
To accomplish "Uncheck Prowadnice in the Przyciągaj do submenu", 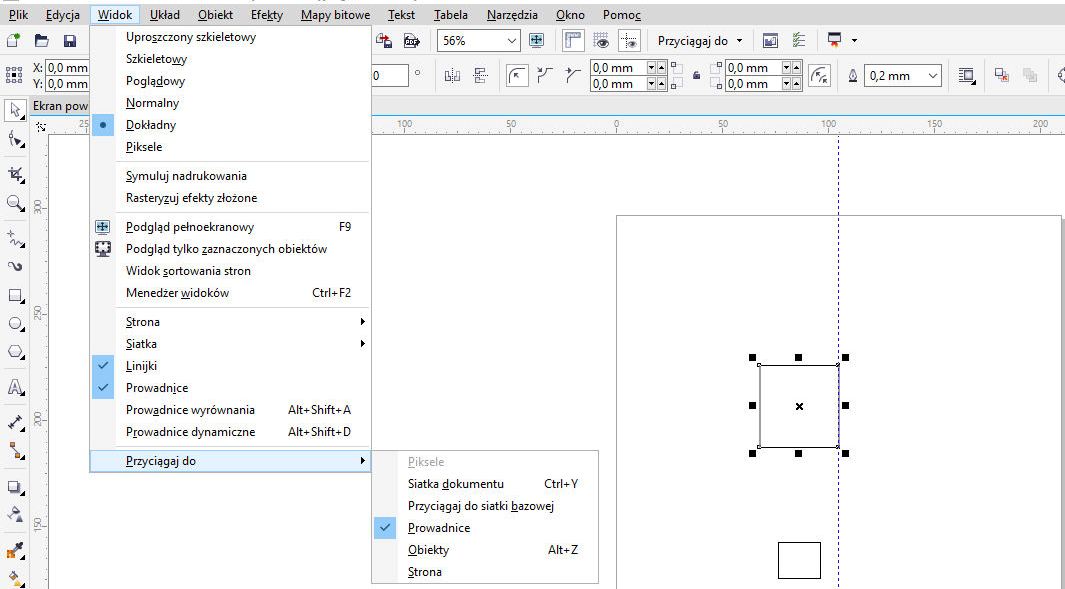I will pyautogui.click(x=438, y=528).
